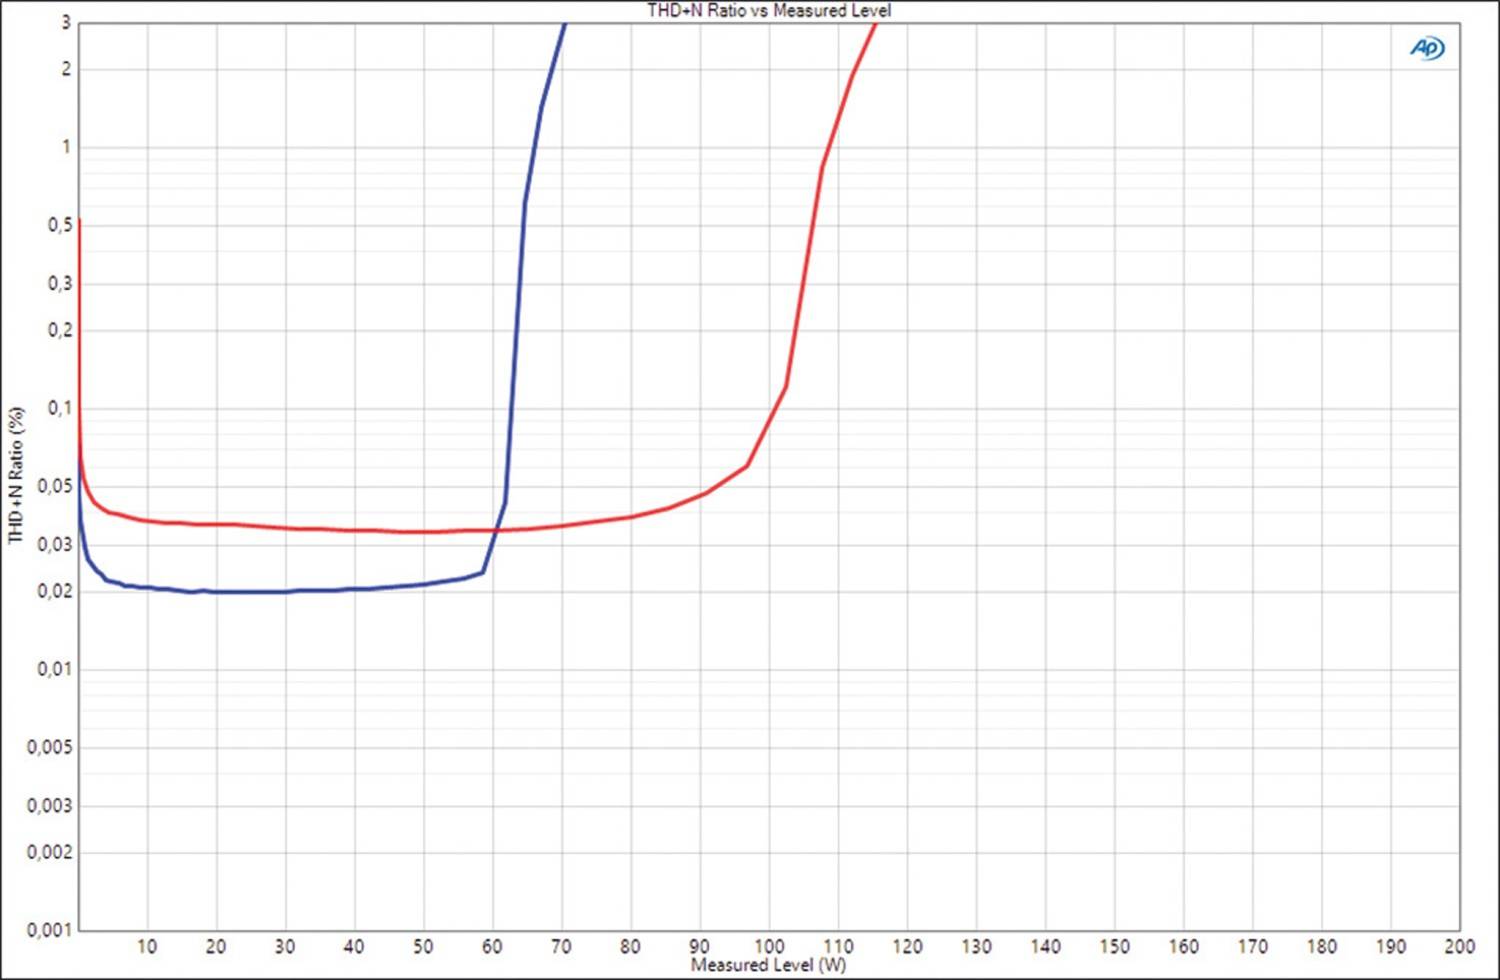Screen dimensions: 1500x980
Task: Click y-axis tick label 0,002
Action: pos(50,851)
